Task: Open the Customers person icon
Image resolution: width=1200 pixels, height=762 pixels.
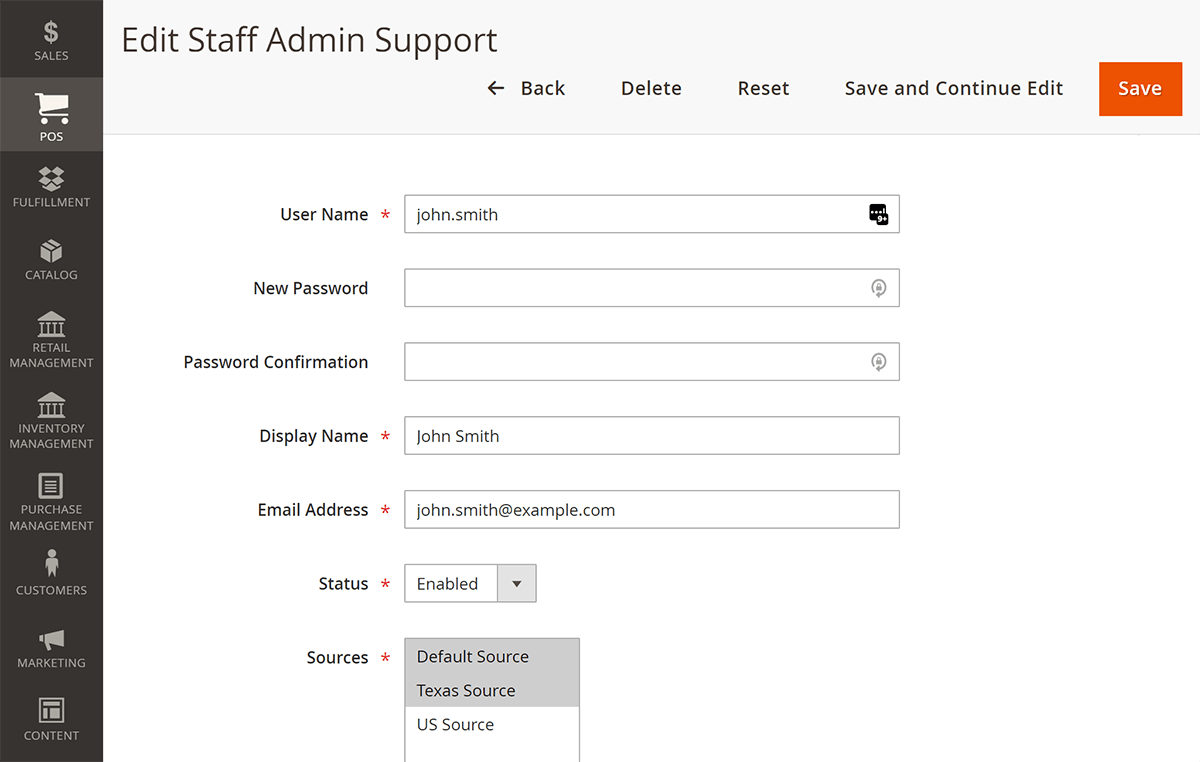Action: [51, 563]
